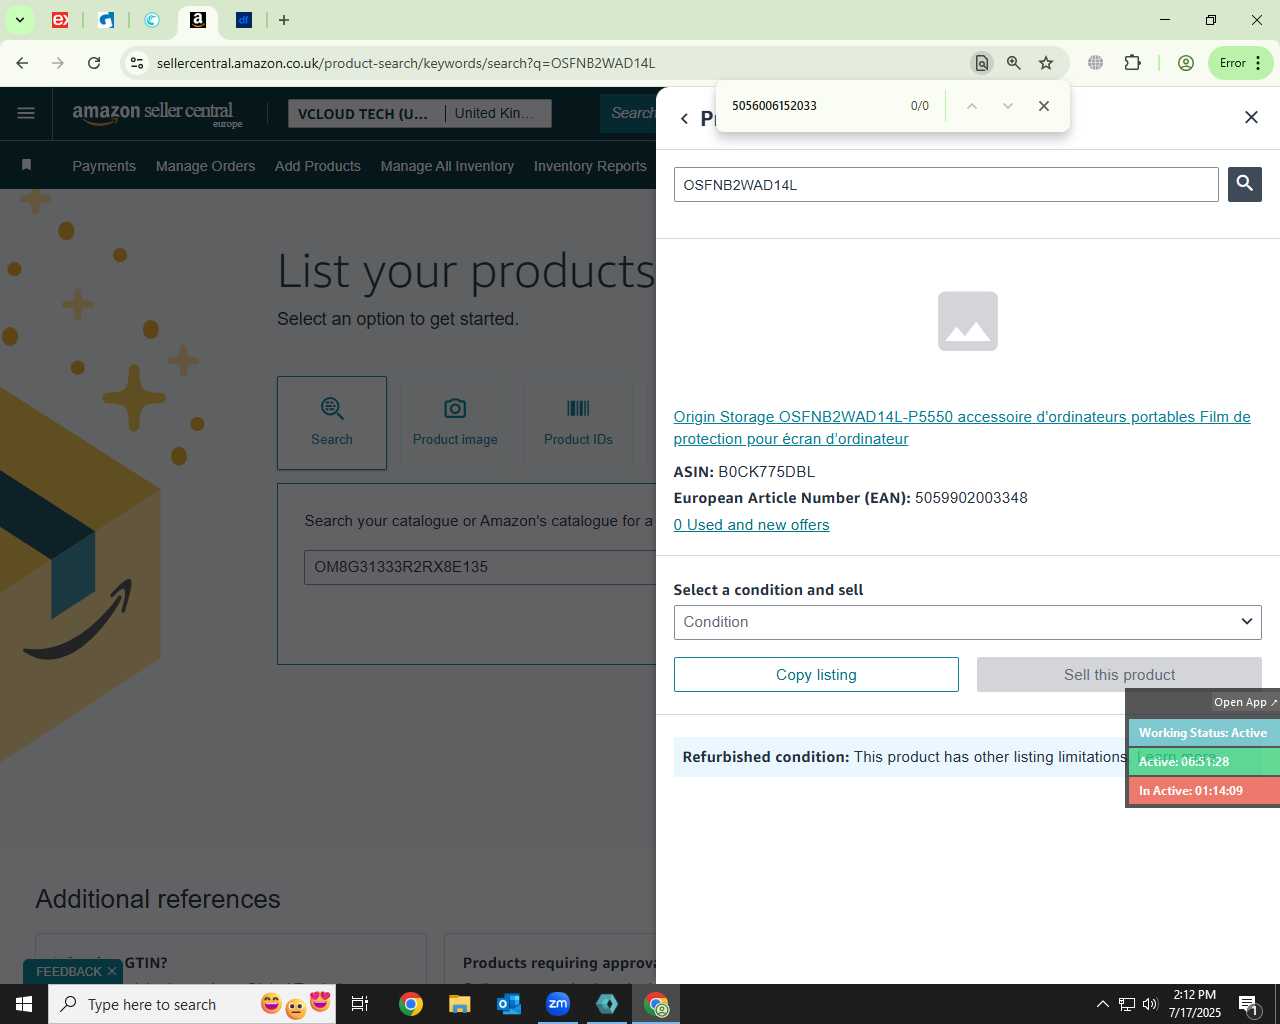The image size is (1280, 1024).
Task: Open the 0 Used and new offers link
Action: click(751, 525)
